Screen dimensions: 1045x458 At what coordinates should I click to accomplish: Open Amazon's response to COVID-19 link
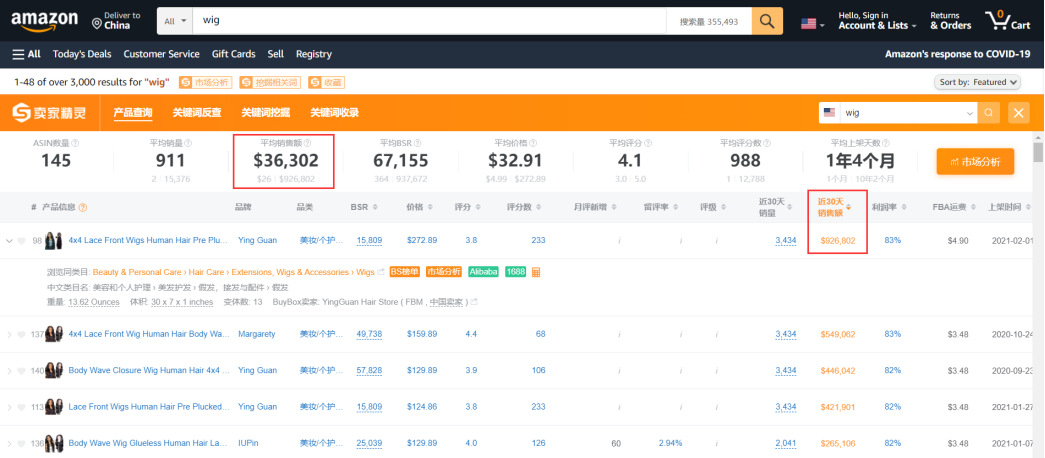958,54
